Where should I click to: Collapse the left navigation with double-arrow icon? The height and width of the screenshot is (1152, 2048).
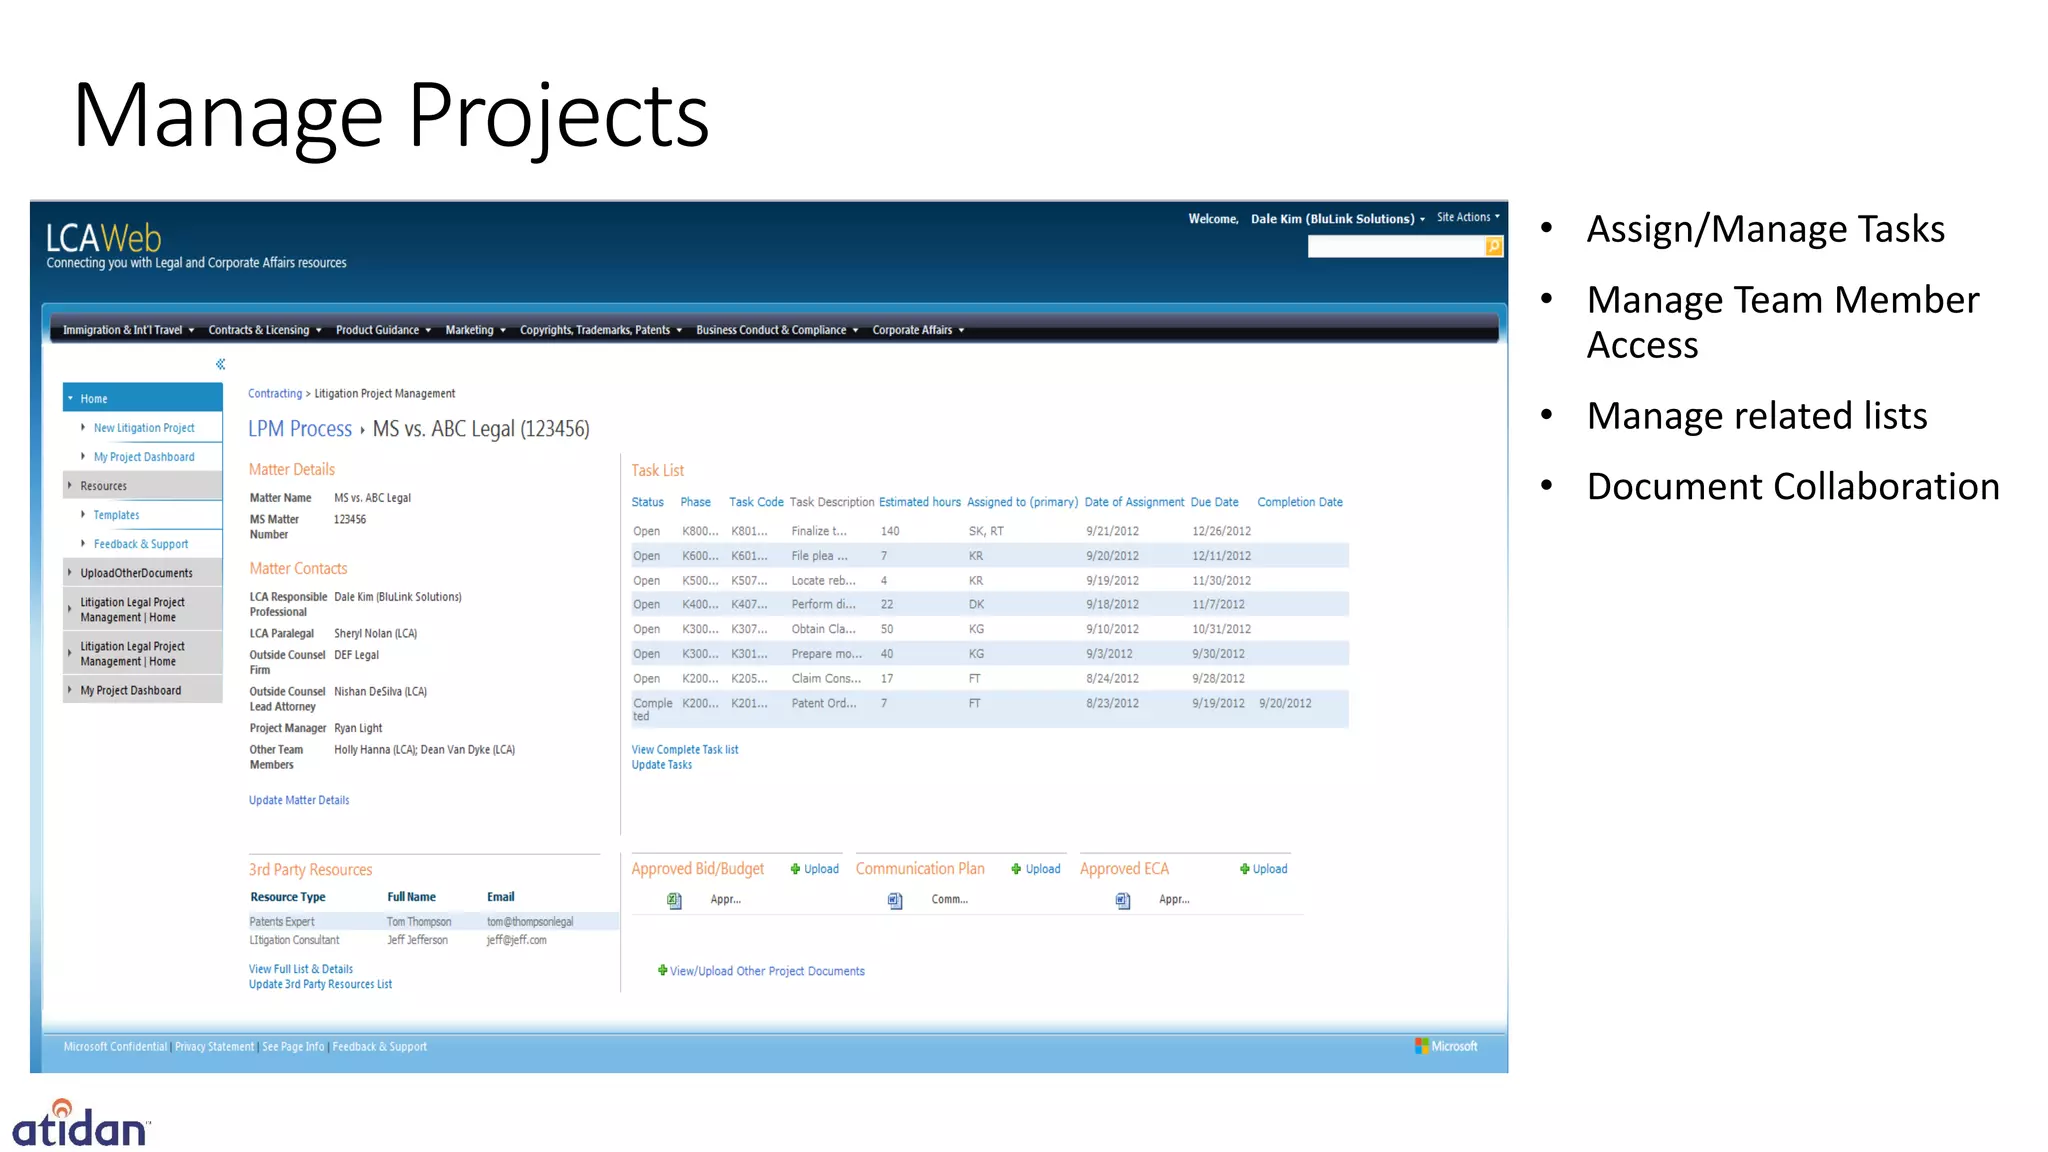[x=220, y=364]
